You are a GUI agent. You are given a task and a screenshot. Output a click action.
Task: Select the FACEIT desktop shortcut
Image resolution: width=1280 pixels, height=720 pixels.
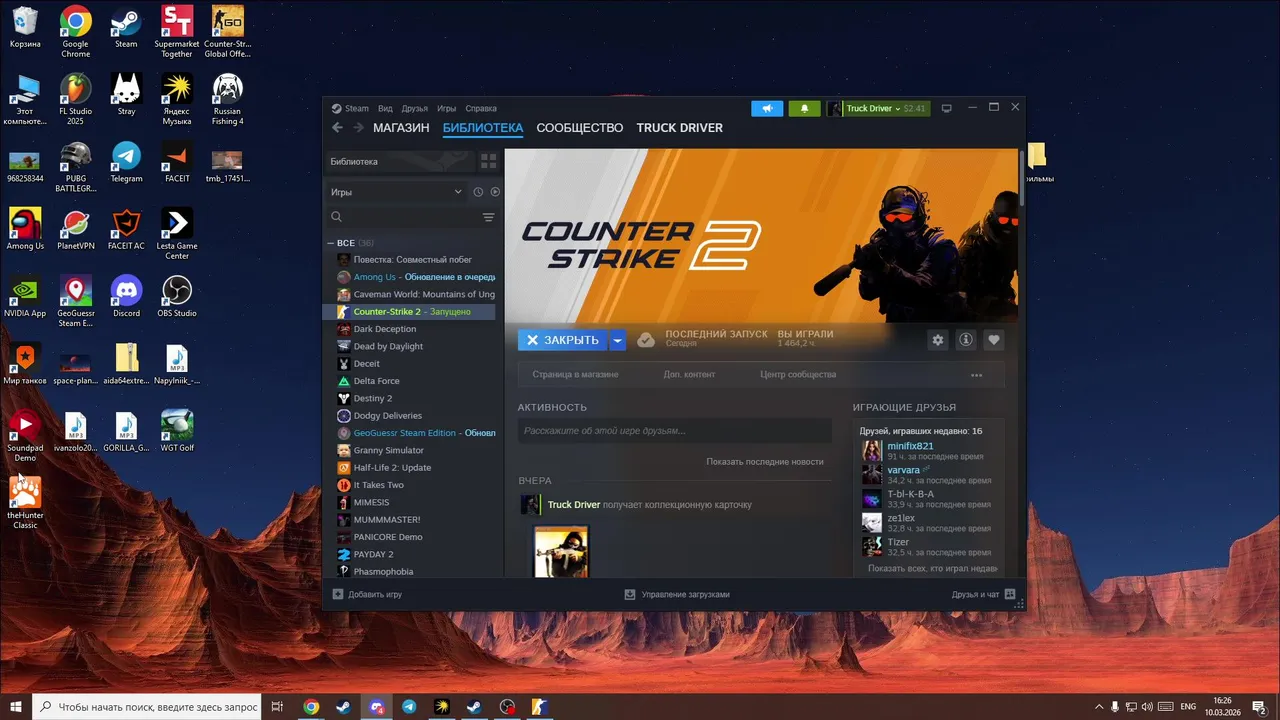pos(177,161)
